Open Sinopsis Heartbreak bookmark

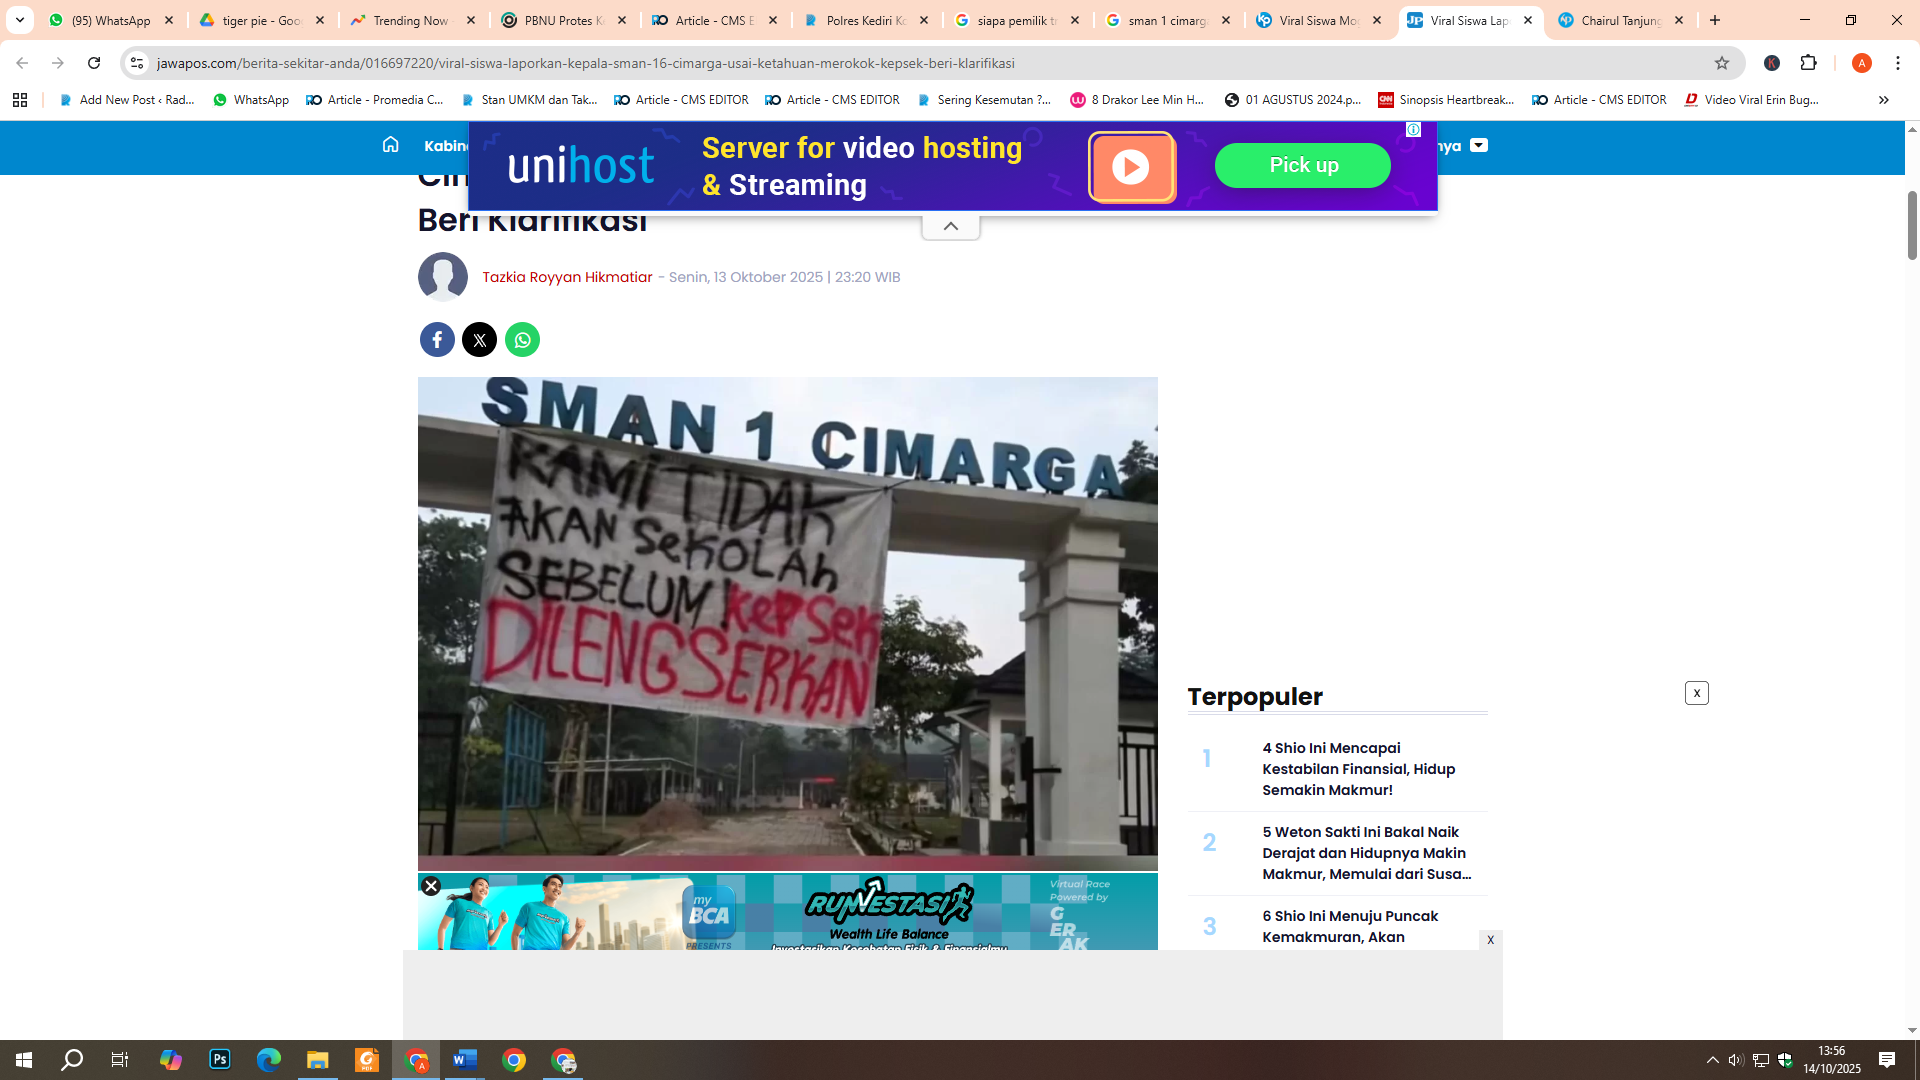[1446, 100]
